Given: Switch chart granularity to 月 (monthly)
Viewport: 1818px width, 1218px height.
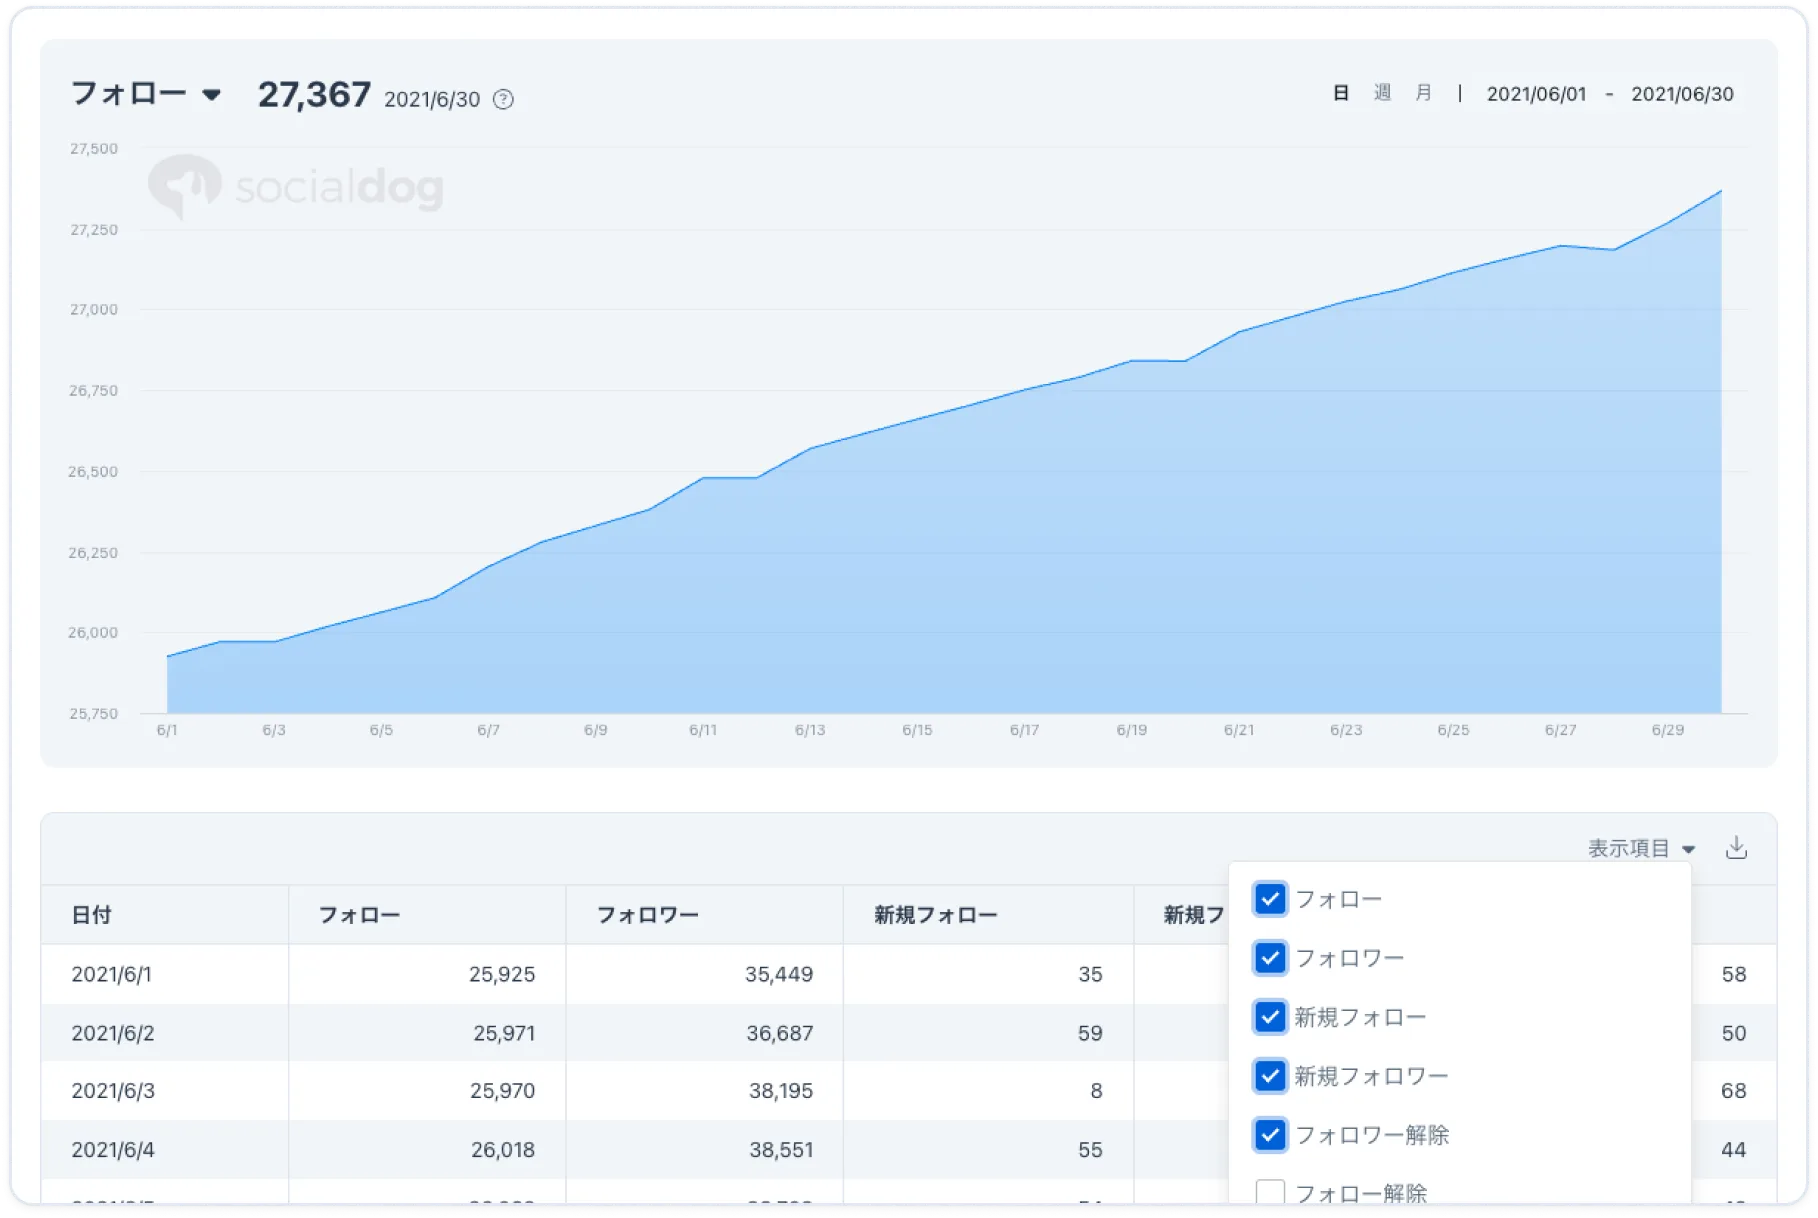Looking at the screenshot, I should (1423, 93).
